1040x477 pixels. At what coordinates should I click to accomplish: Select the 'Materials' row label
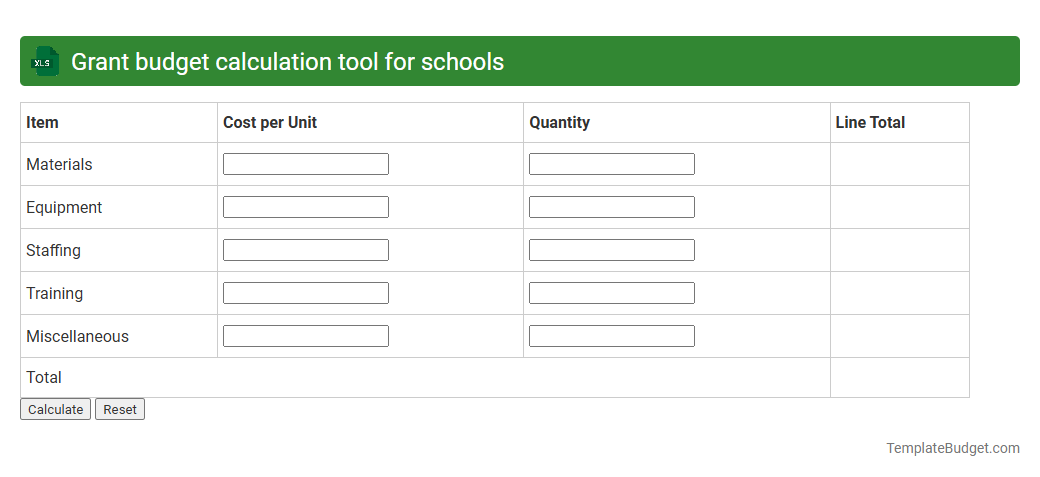pyautogui.click(x=59, y=165)
